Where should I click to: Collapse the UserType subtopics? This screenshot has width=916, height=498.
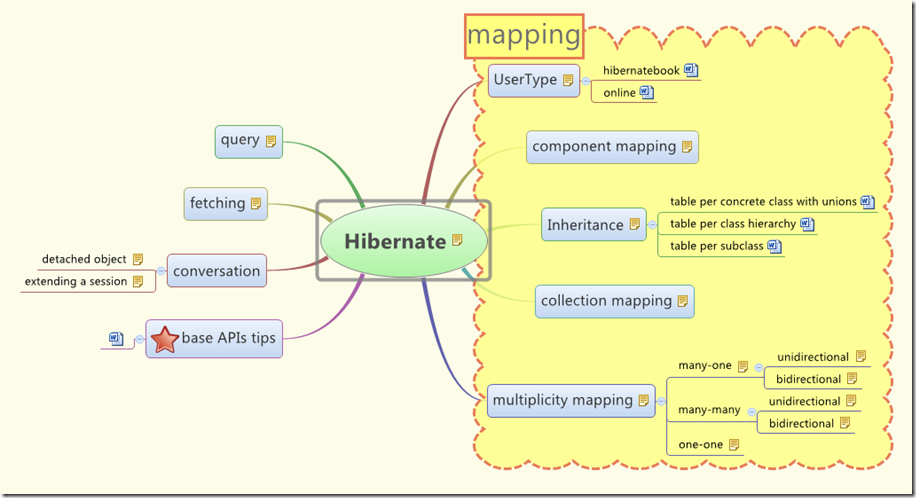586,81
